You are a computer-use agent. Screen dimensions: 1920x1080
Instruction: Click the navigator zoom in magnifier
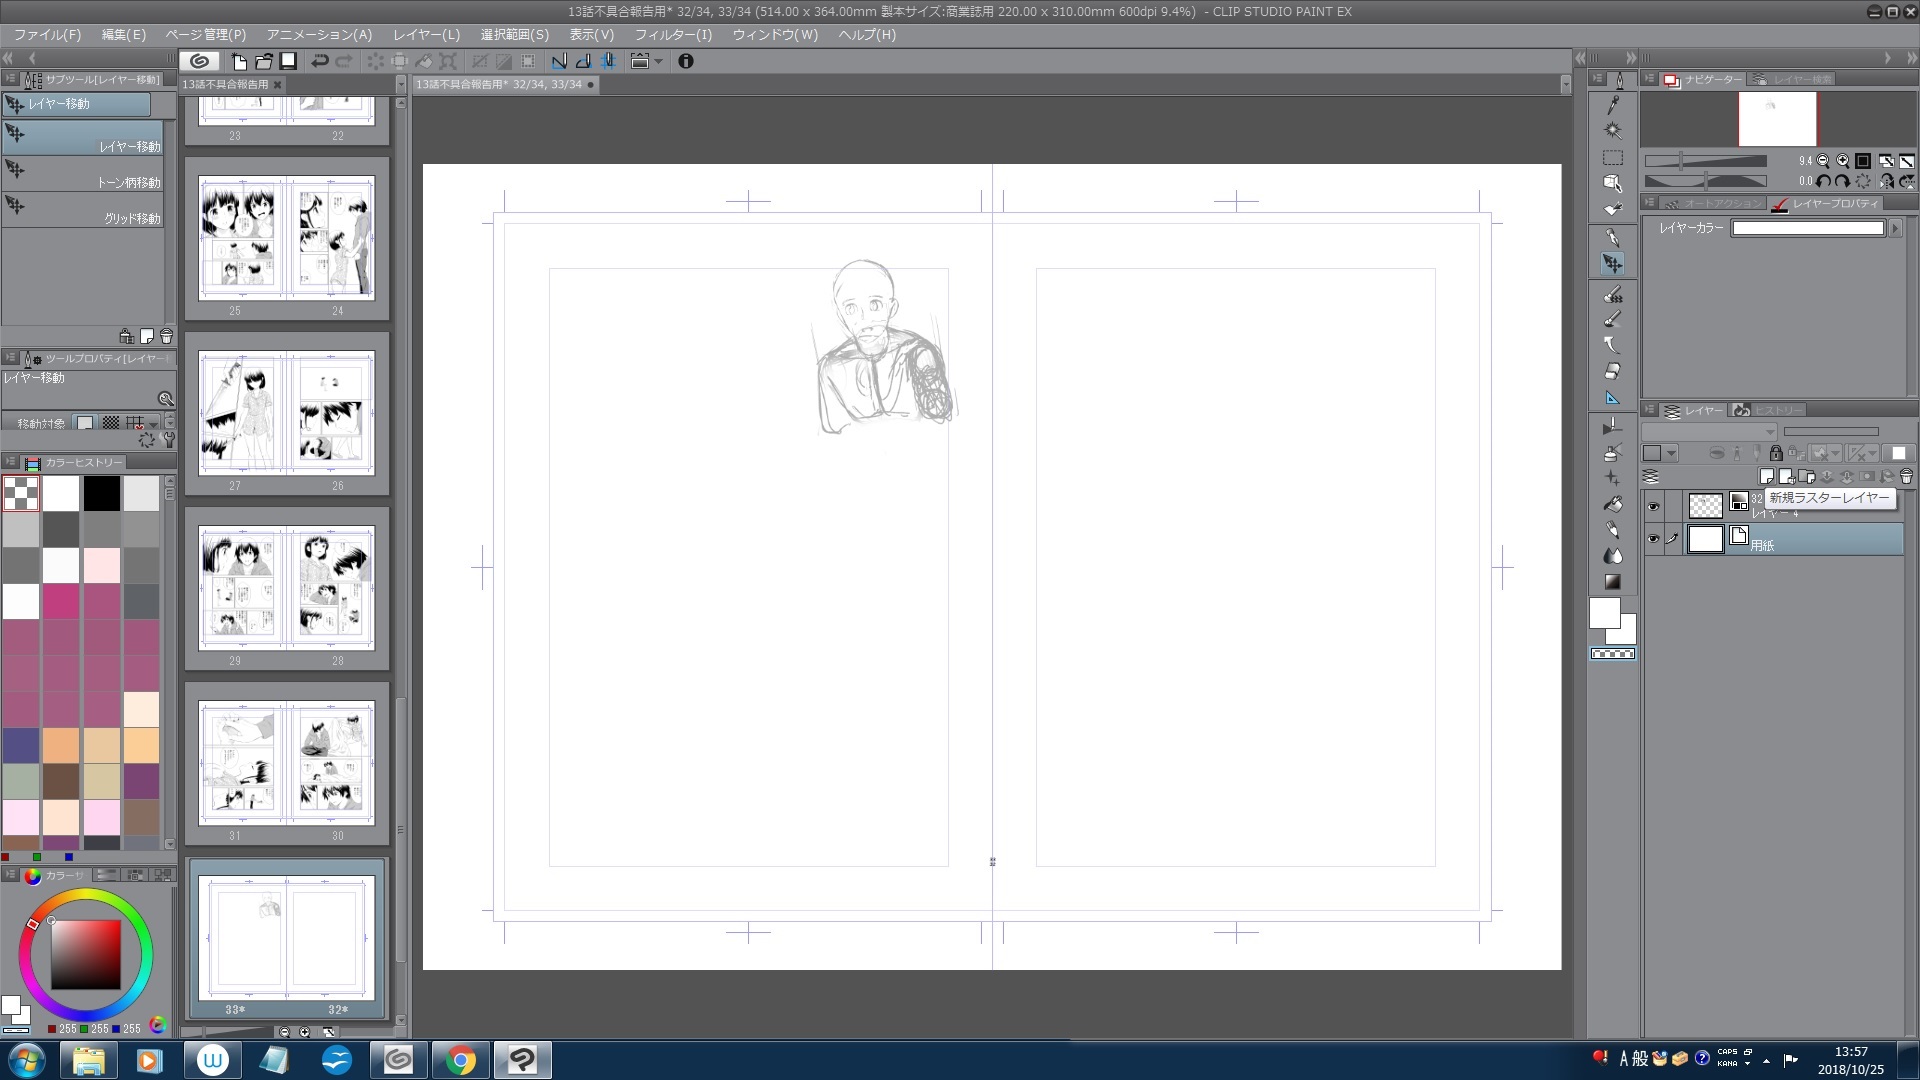(x=1843, y=161)
